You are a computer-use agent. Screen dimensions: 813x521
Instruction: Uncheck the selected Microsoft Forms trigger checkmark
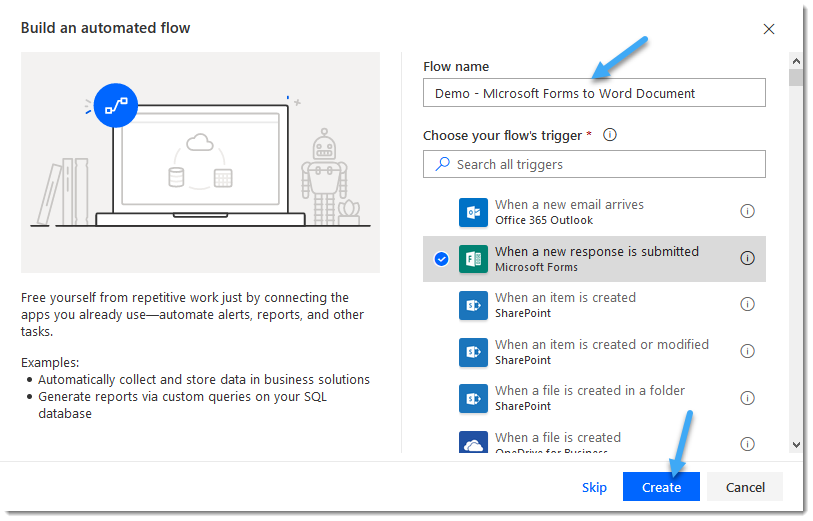(441, 259)
